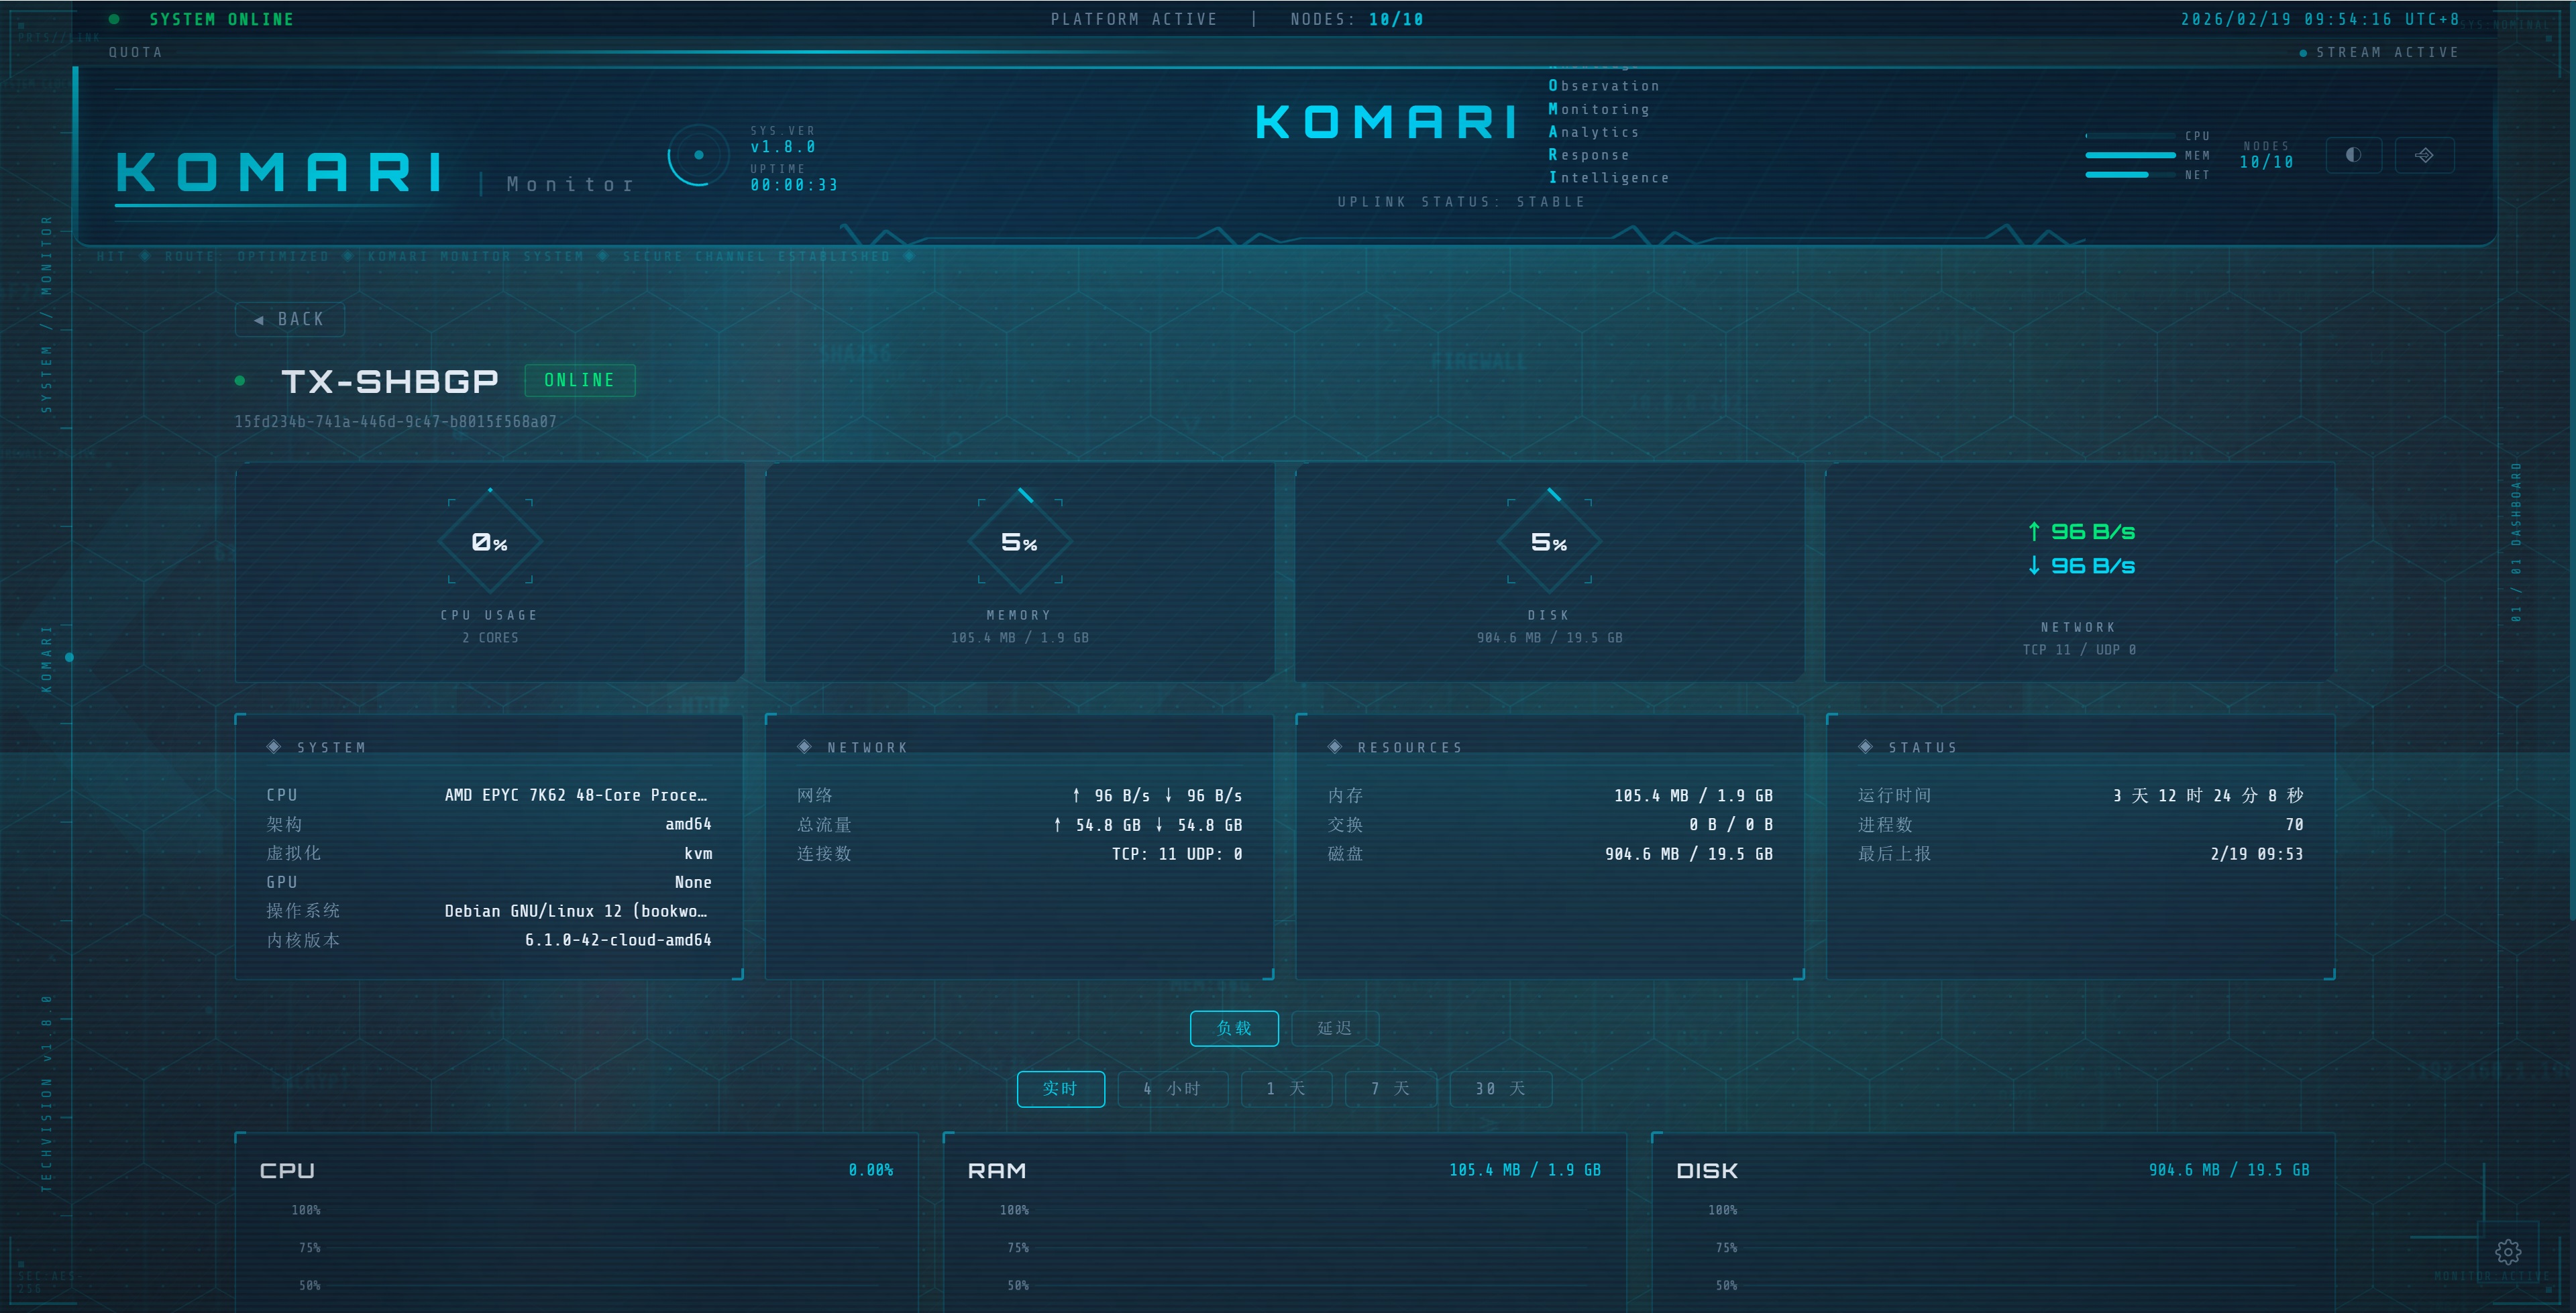This screenshot has width=2576, height=1313.
Task: Click the circular radar icon beside version
Action: pyautogui.click(x=698, y=155)
